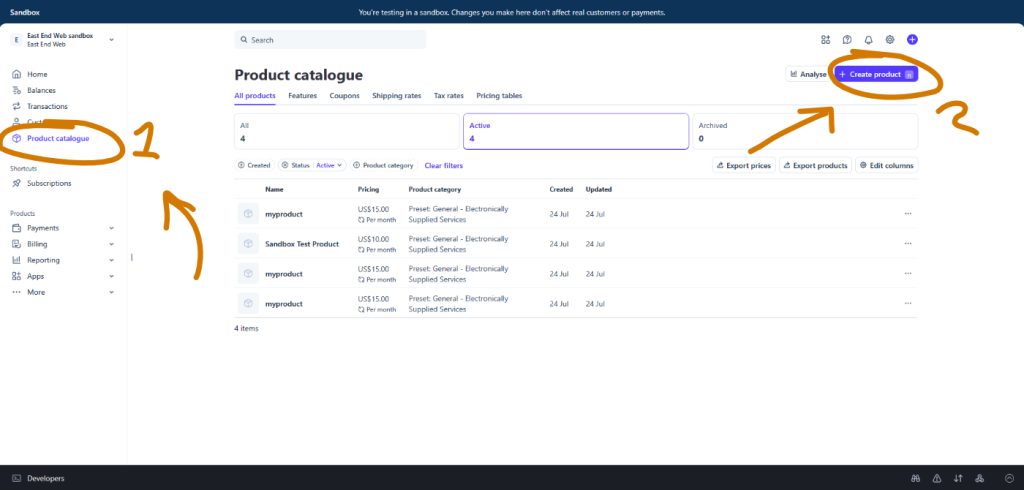Click Export products
Viewport: 1024px width, 490px height.
point(815,165)
